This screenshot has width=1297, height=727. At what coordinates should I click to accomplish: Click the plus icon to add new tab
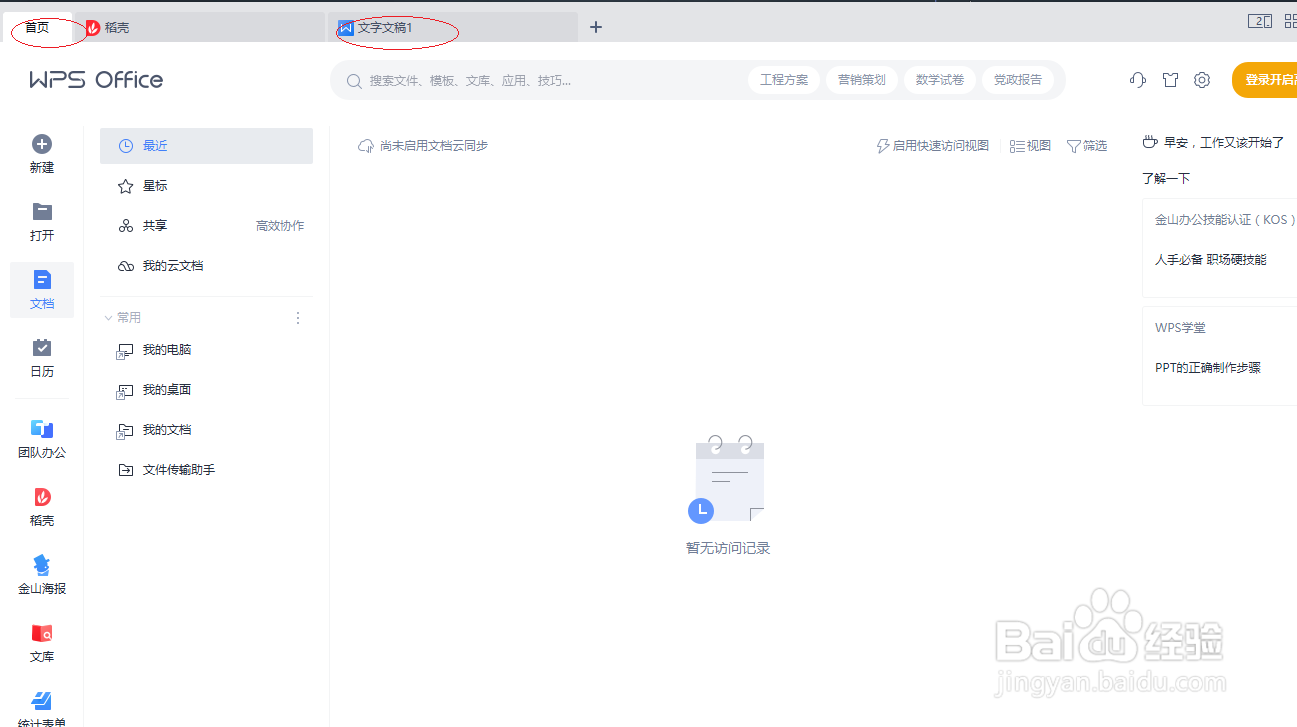[596, 27]
